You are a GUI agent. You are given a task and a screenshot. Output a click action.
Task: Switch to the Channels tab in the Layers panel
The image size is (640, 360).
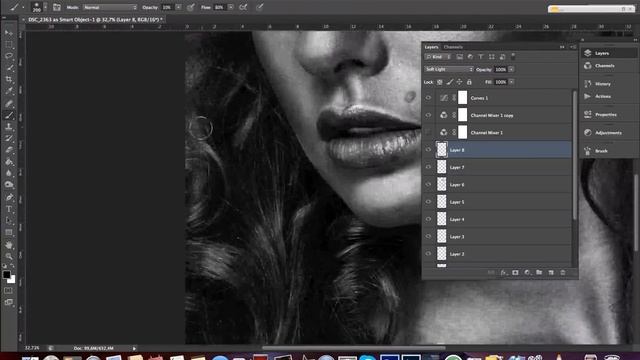[x=453, y=47]
